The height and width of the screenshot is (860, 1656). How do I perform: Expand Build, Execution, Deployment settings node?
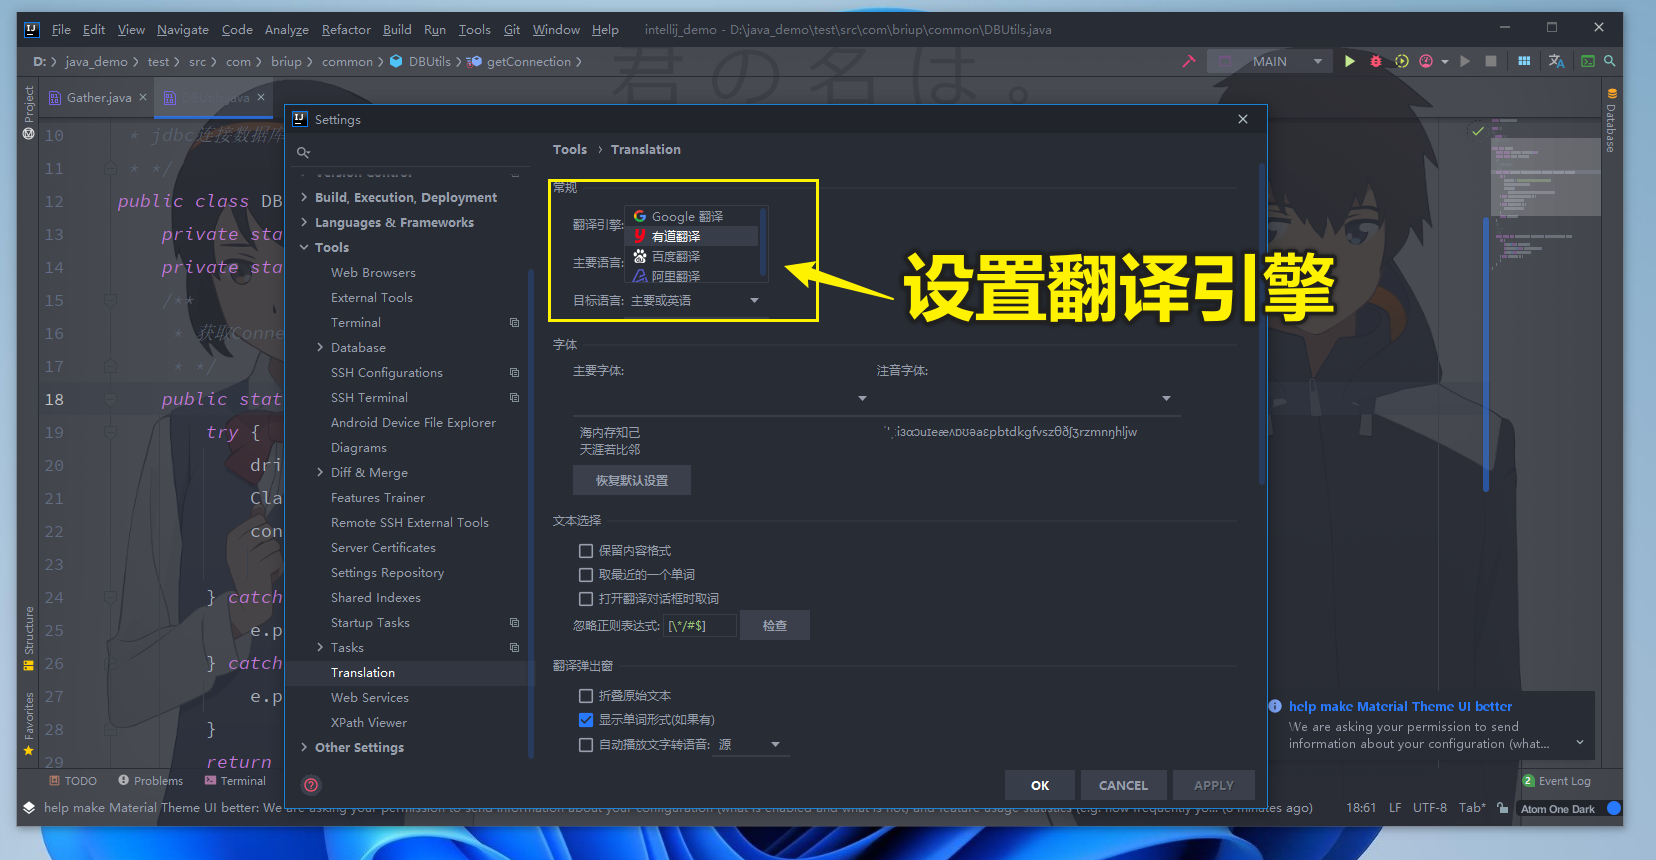(x=304, y=198)
